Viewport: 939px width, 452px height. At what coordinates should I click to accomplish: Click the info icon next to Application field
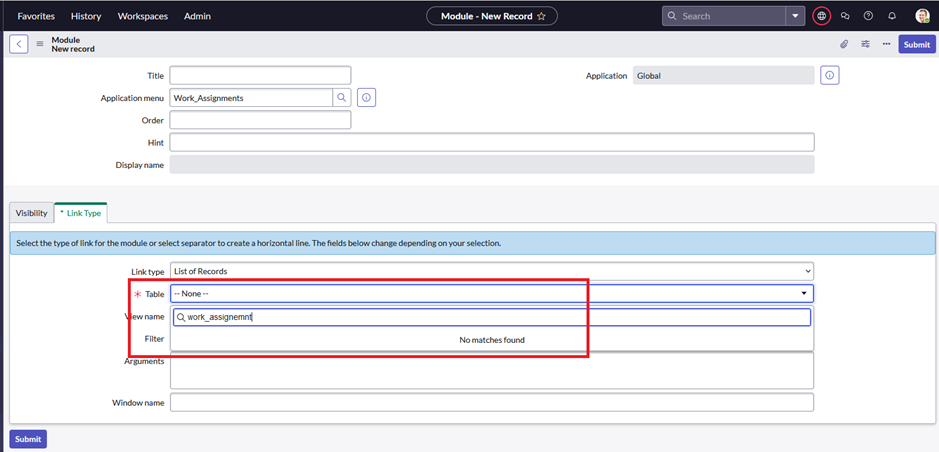point(829,75)
